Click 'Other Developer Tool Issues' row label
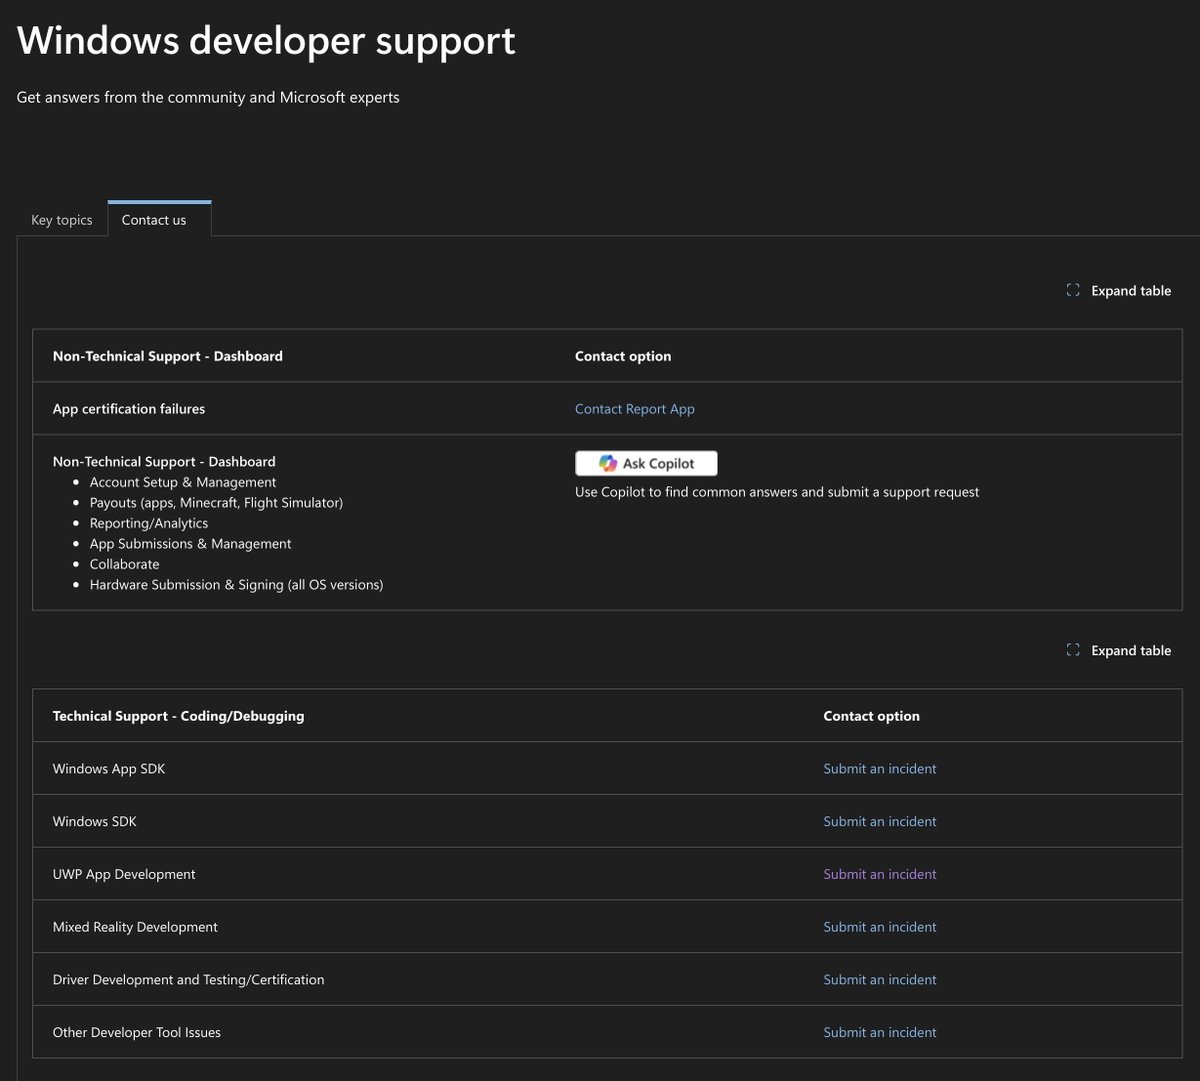The image size is (1200, 1081). coord(137,1033)
